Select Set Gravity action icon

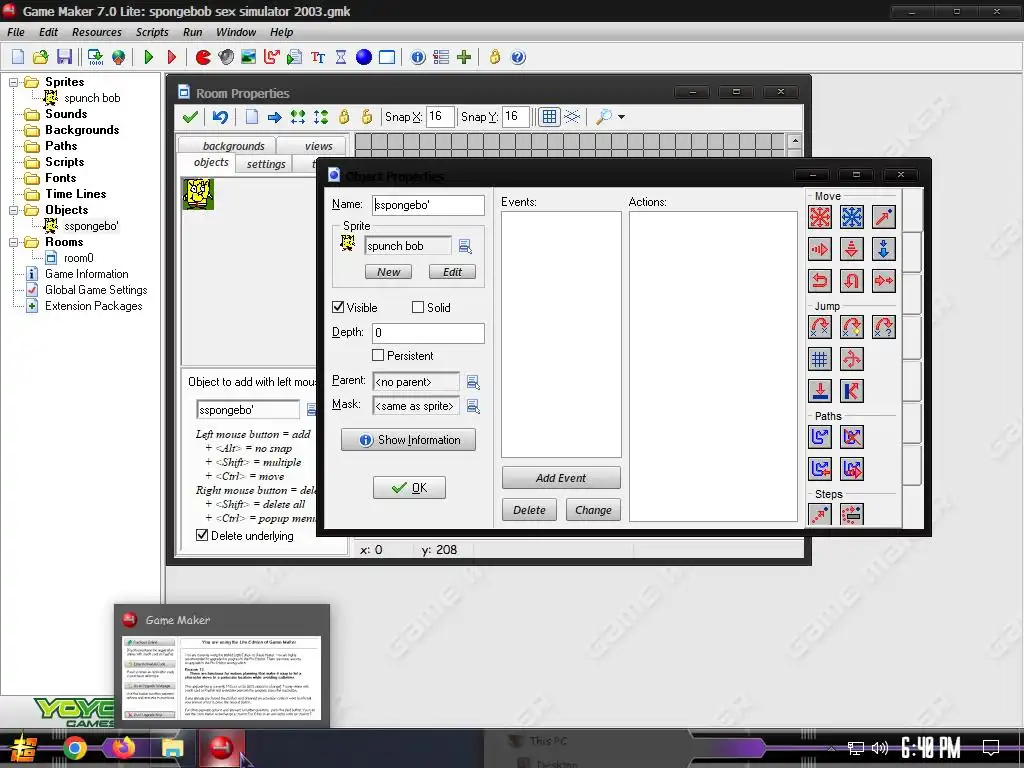click(x=884, y=249)
